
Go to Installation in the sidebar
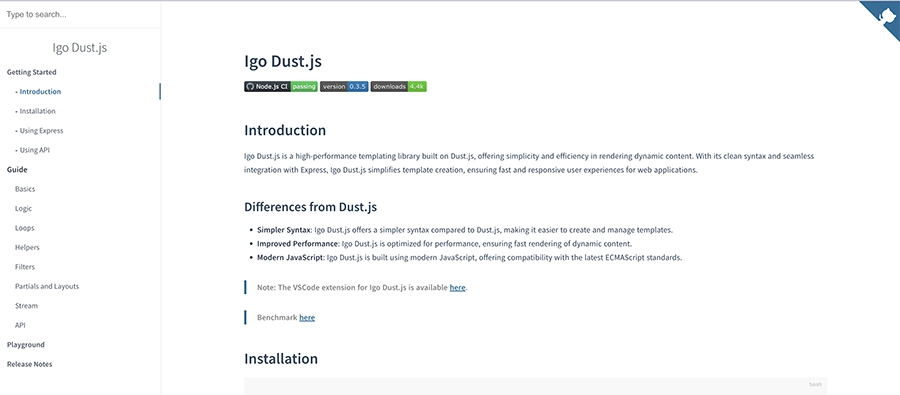(37, 111)
